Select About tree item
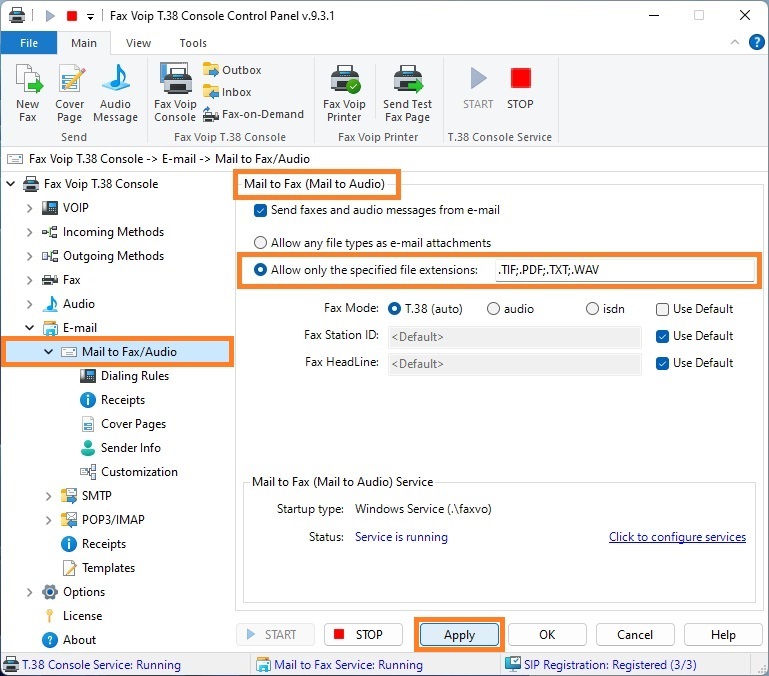This screenshot has height=676, width=769. [x=79, y=640]
